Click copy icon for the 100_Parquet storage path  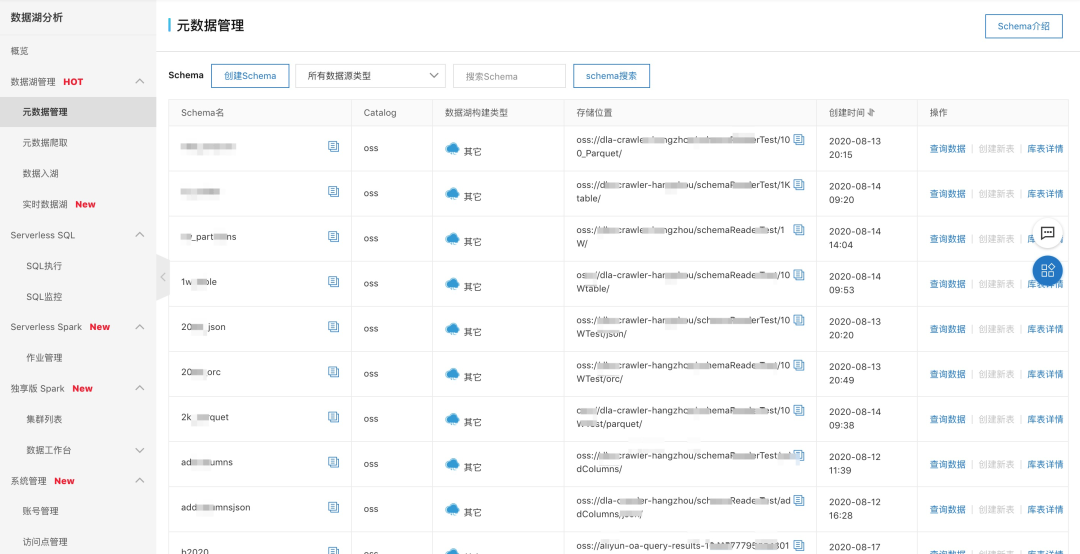(798, 140)
